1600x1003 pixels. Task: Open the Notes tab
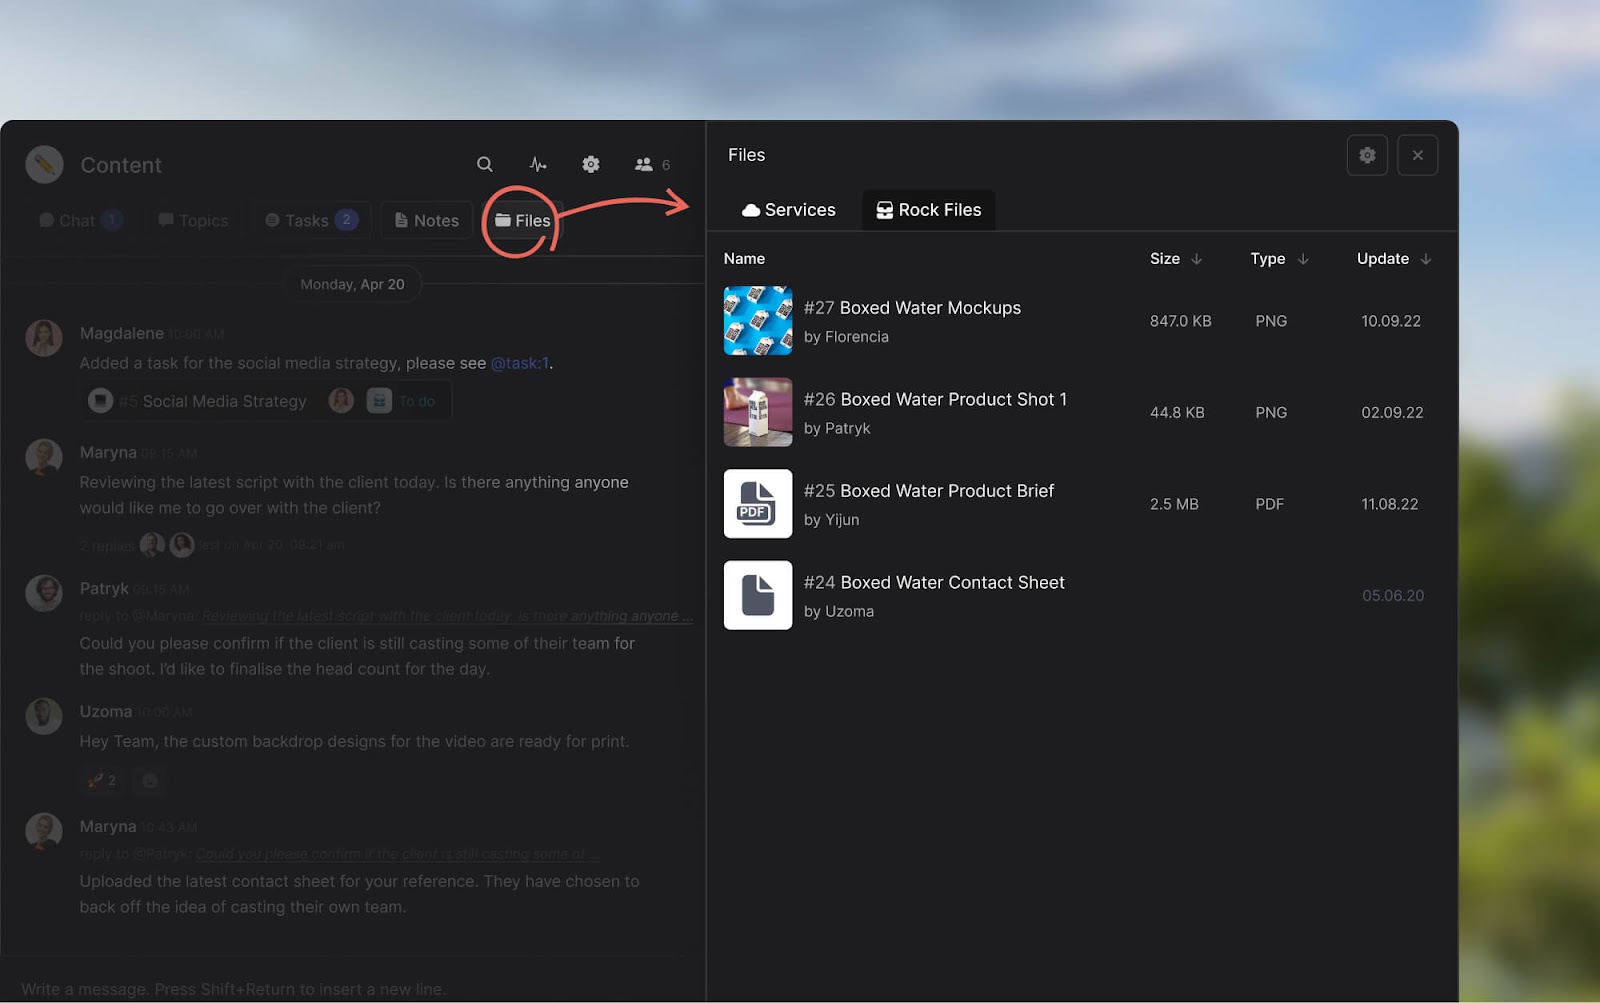427,220
